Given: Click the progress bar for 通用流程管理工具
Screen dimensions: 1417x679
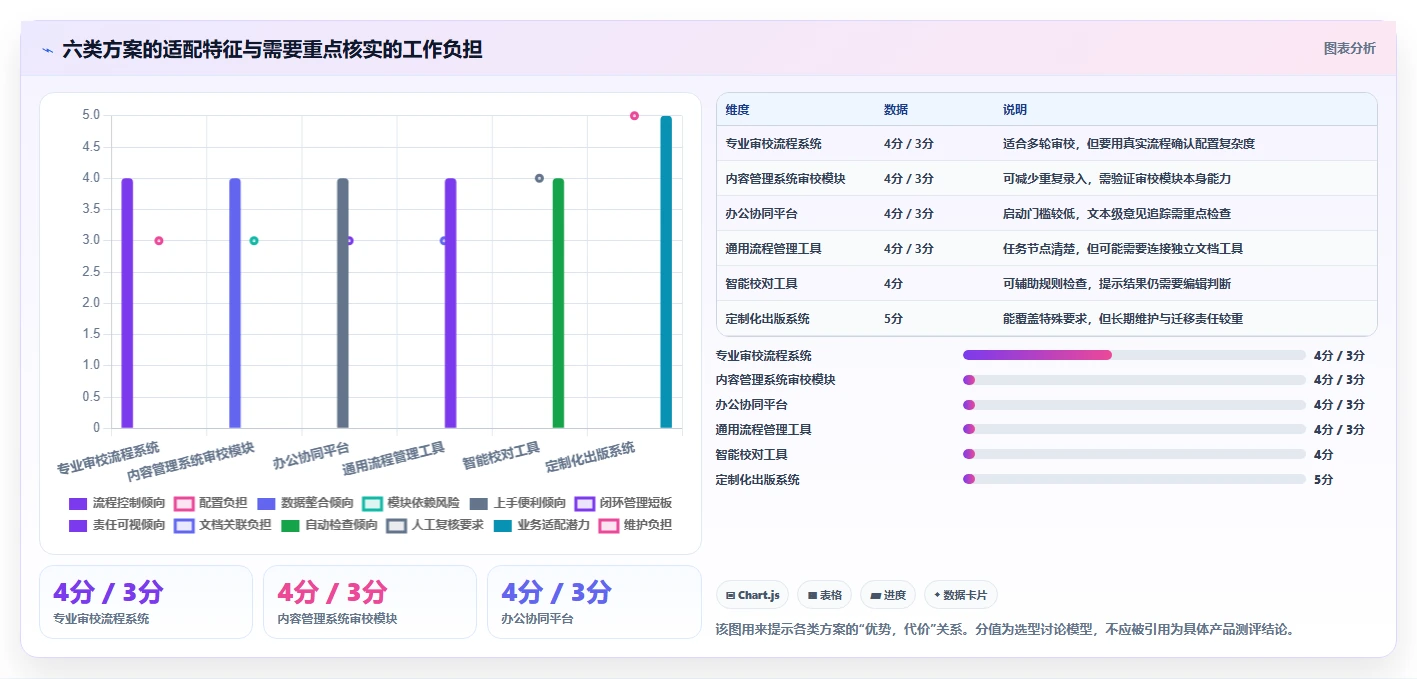Looking at the screenshot, I should pos(1134,430).
